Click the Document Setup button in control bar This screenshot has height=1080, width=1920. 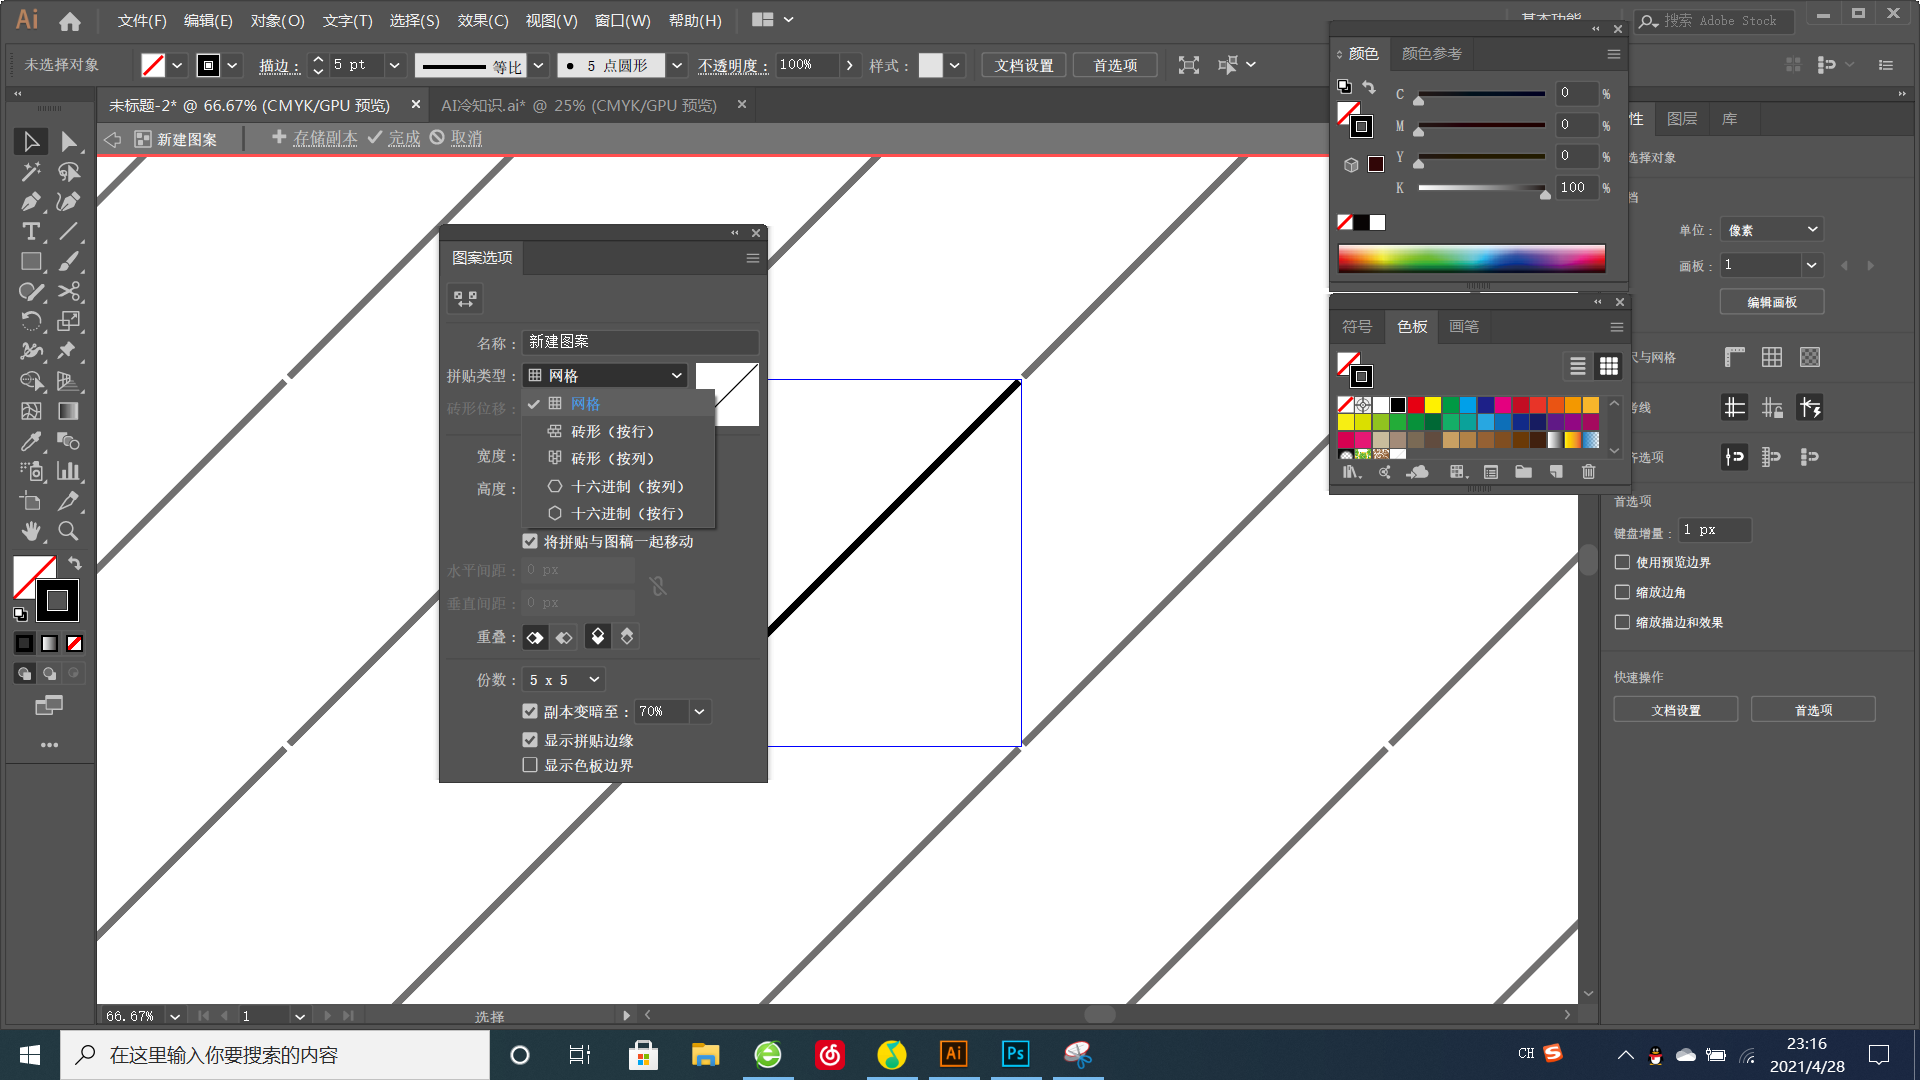click(x=1024, y=65)
